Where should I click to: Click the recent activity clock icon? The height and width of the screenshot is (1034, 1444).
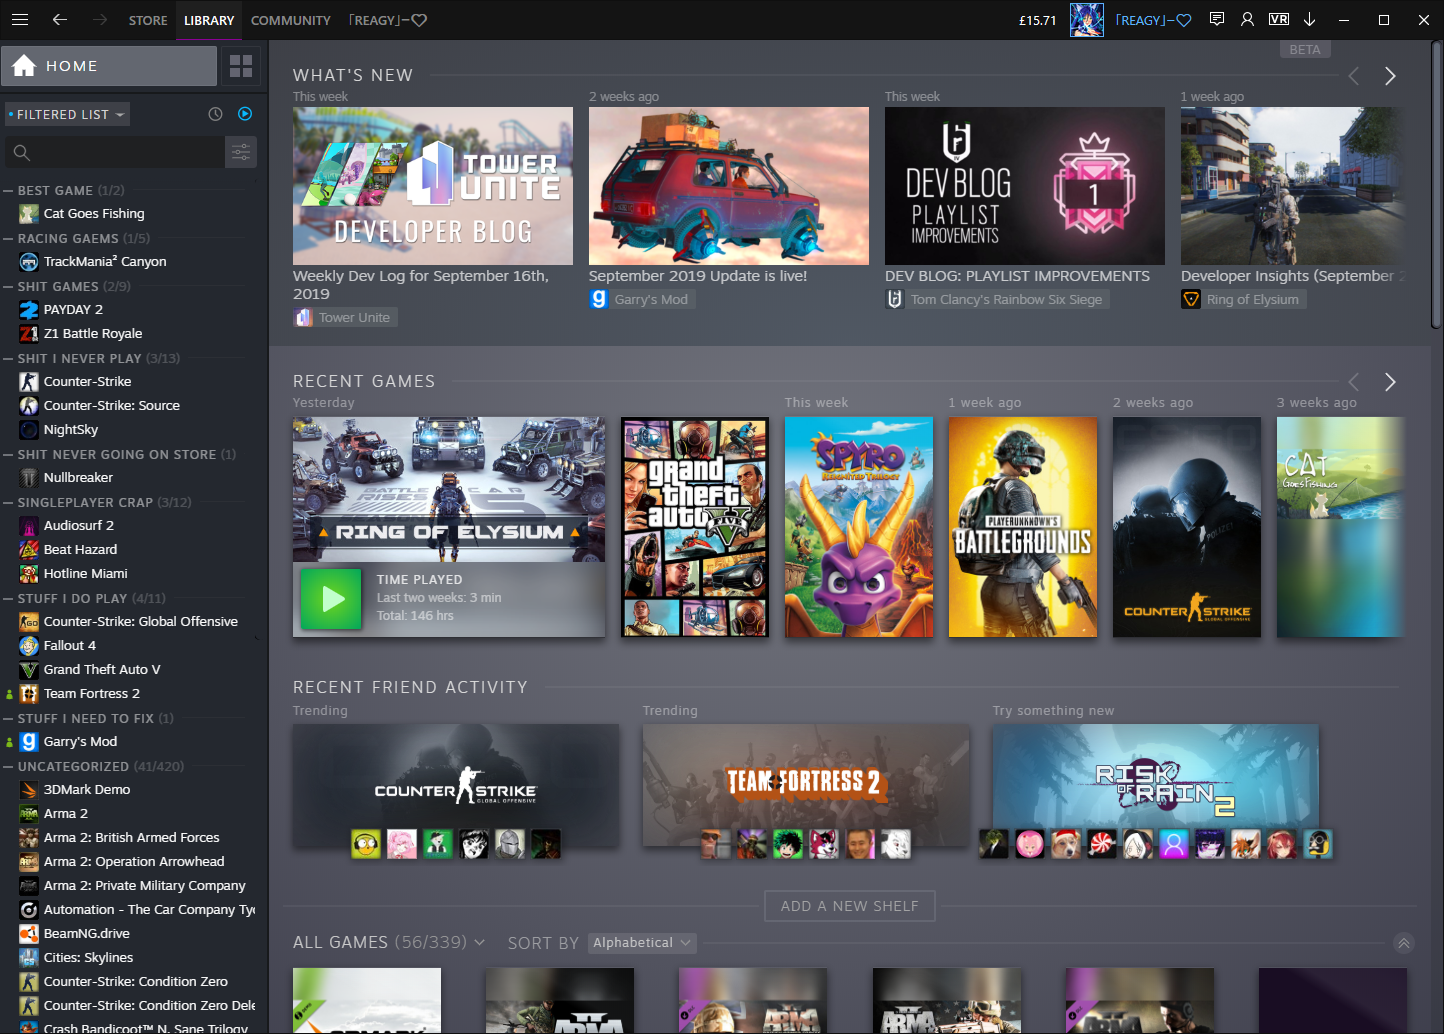click(215, 114)
